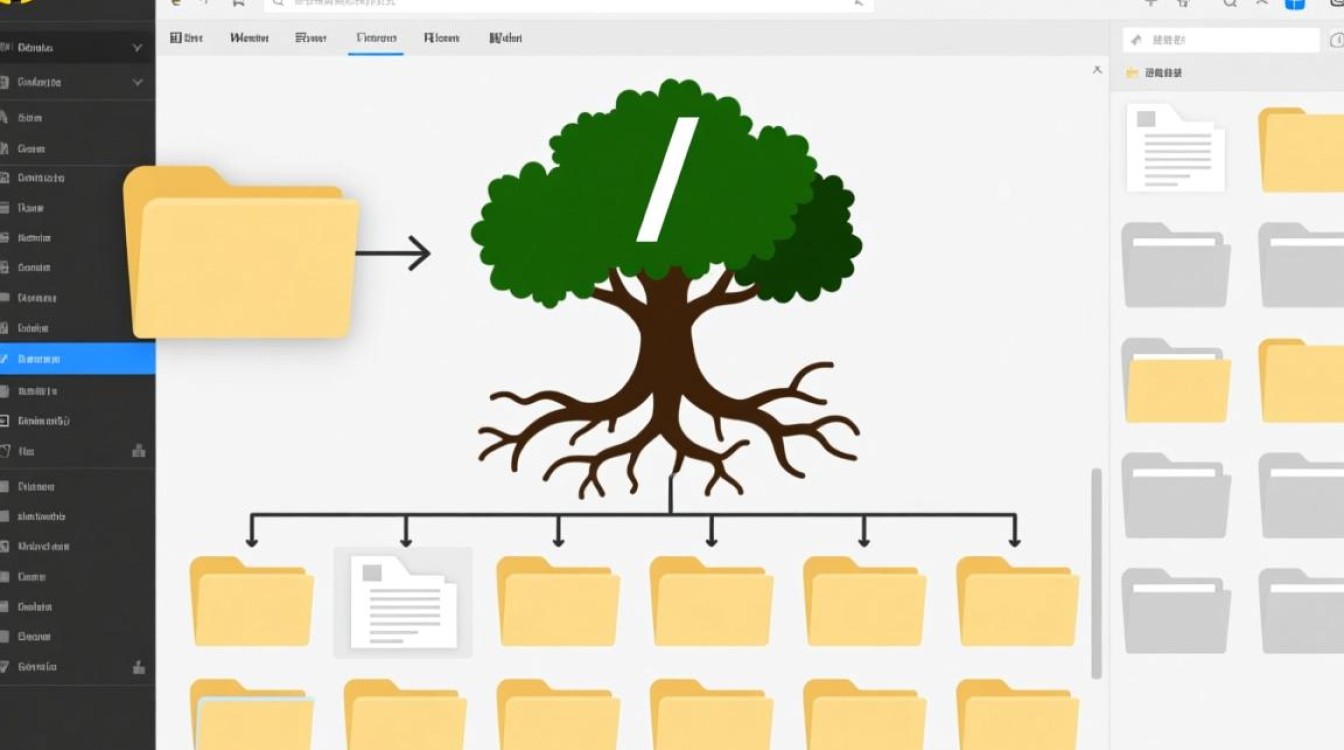
Task: Select the blue highlighted sidebar item
Action: click(77, 358)
